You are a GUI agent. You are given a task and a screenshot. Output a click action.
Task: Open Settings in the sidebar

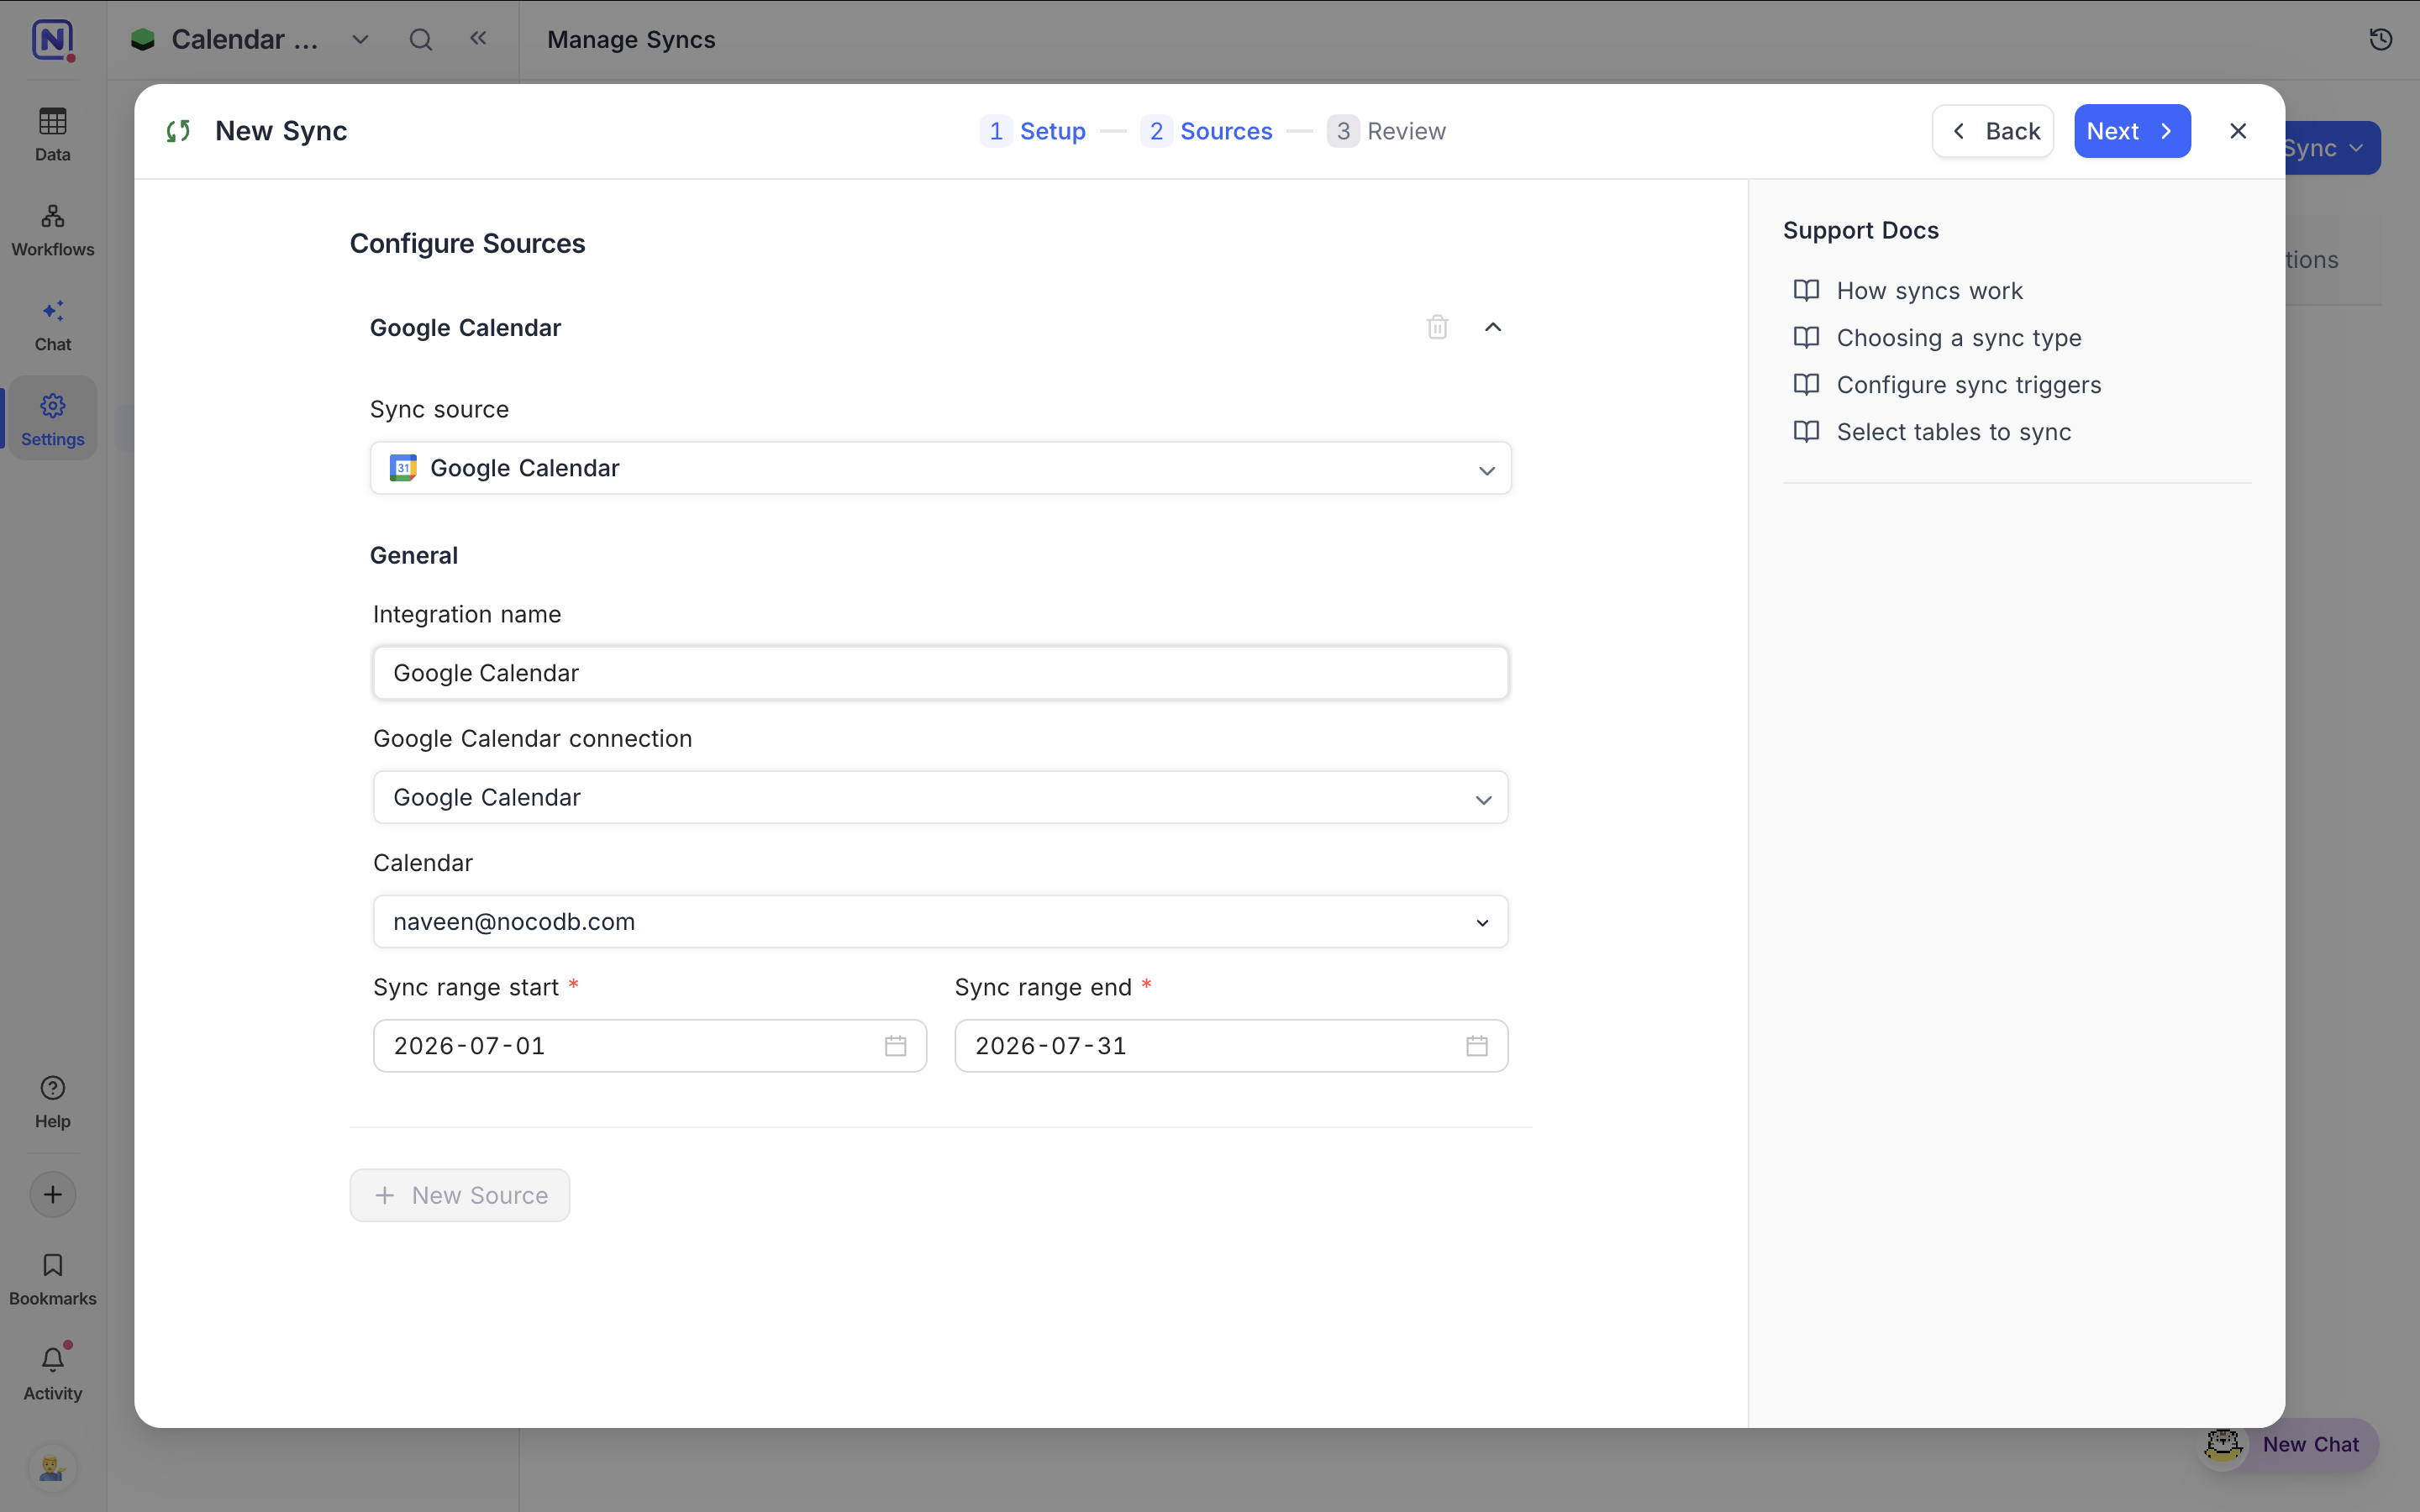pyautogui.click(x=53, y=420)
